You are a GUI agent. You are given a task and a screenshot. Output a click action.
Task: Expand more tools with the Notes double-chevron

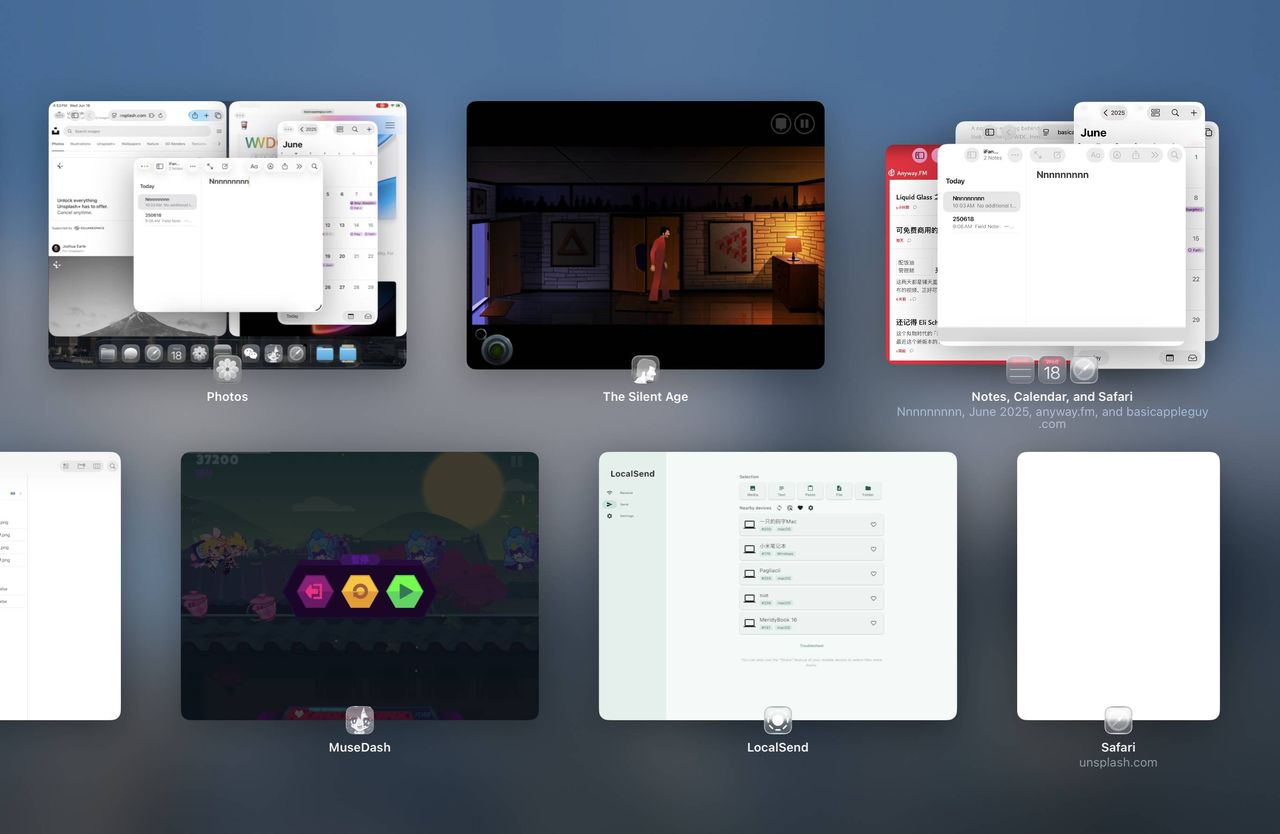pos(1155,155)
